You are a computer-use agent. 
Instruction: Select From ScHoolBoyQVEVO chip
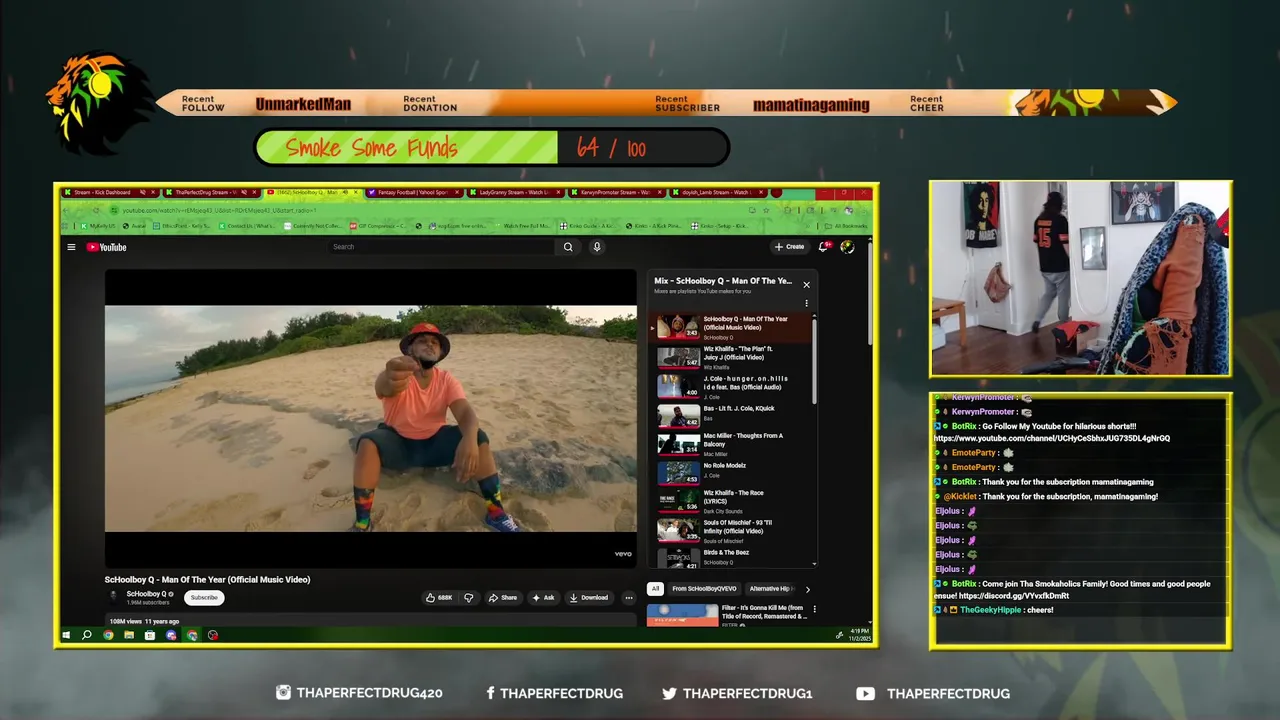click(704, 589)
